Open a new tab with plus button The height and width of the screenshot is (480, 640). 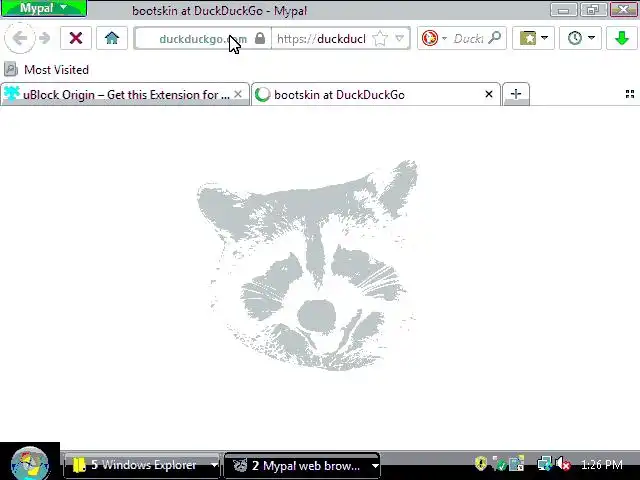[x=516, y=94]
